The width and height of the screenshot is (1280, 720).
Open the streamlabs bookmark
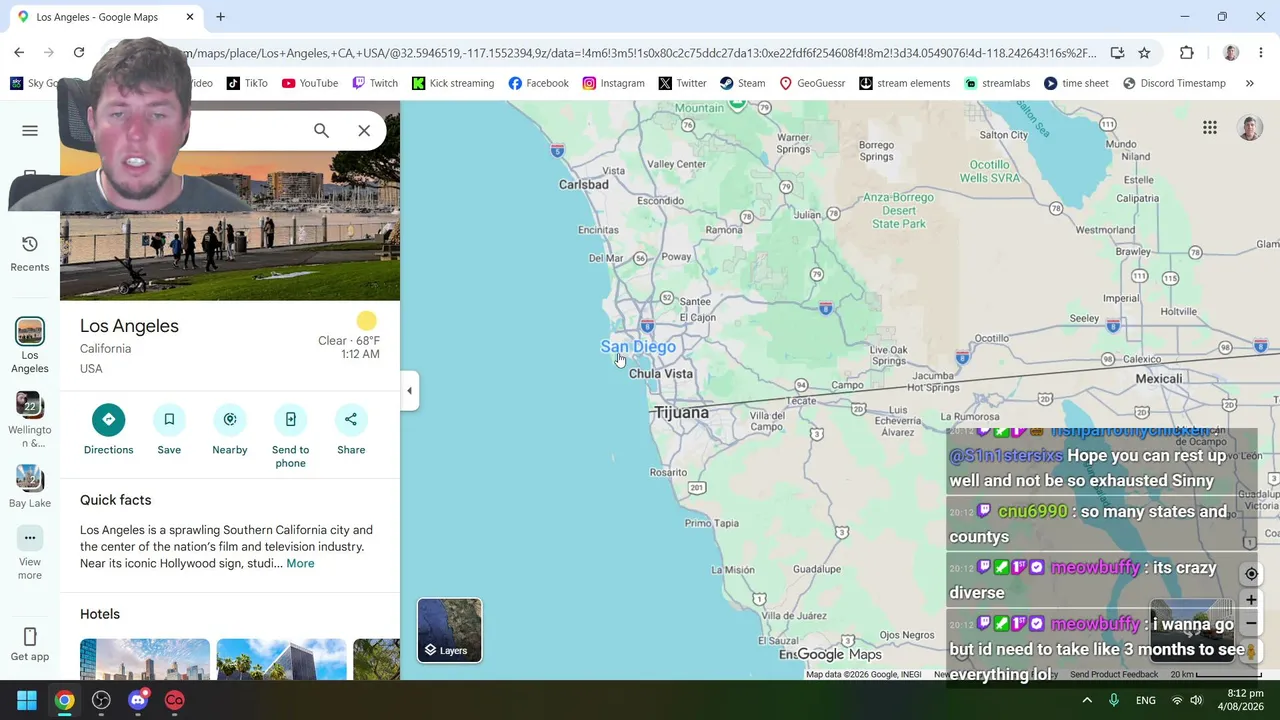997,83
